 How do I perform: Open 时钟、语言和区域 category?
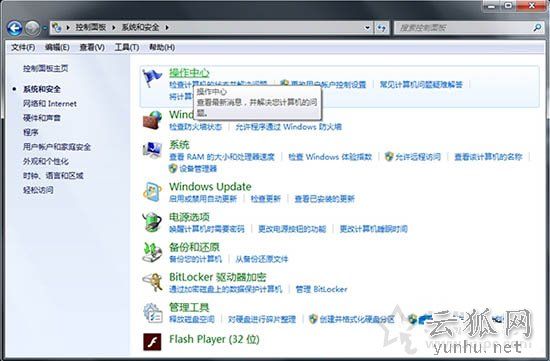[x=53, y=175]
